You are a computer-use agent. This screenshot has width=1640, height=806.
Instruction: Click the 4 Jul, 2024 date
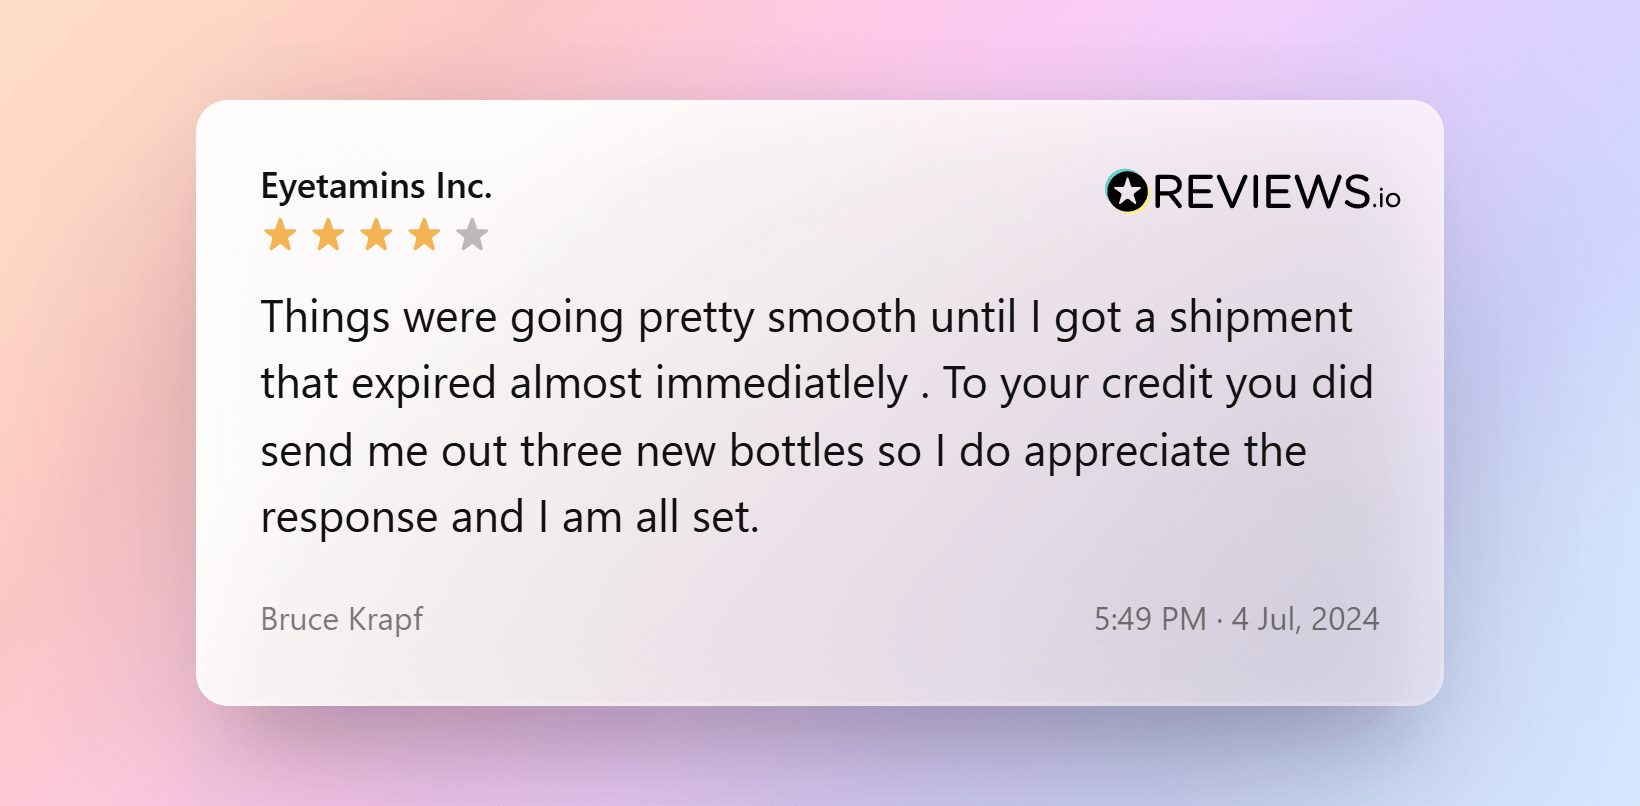pyautogui.click(x=1305, y=619)
